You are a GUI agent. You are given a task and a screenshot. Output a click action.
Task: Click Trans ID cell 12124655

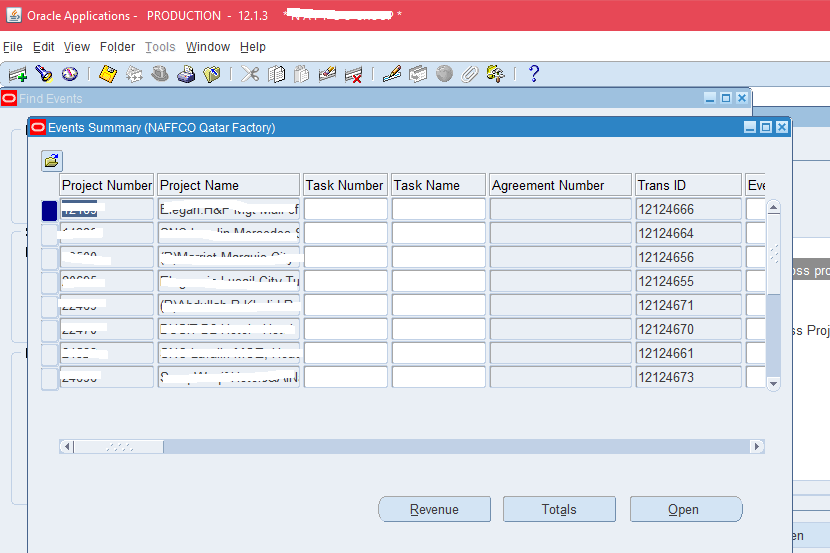[x=688, y=282]
